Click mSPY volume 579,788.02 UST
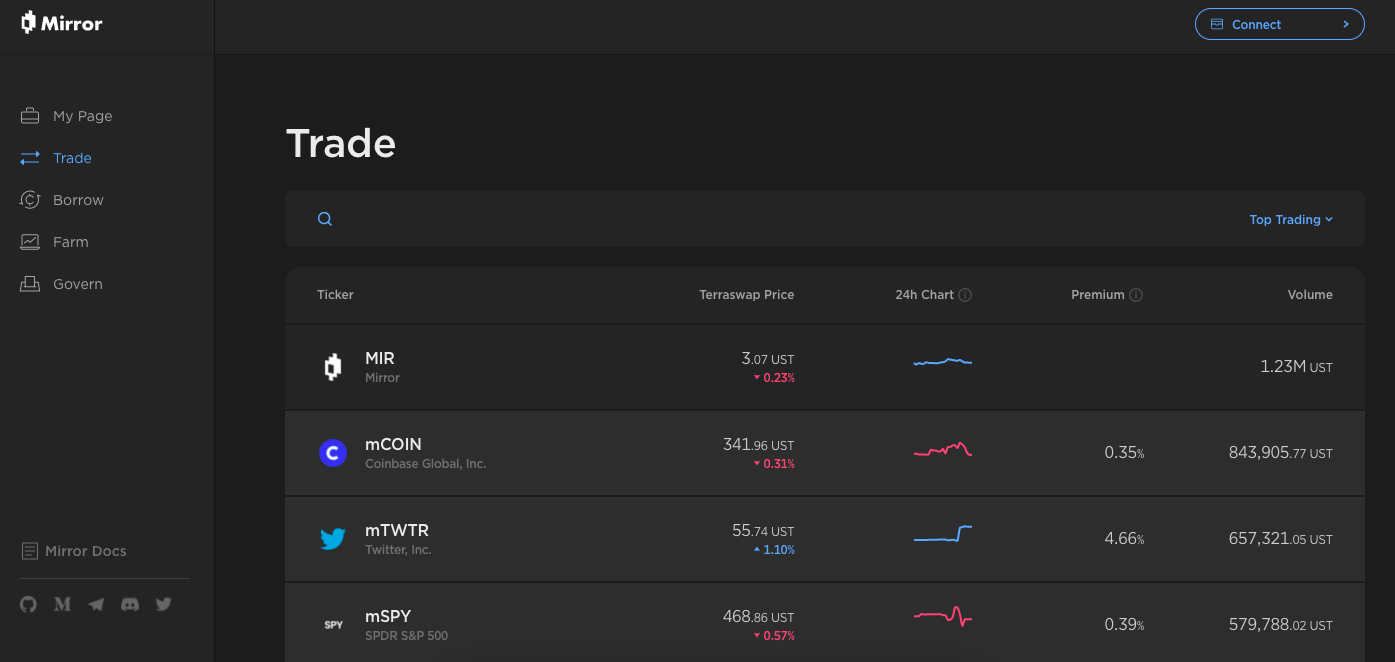1395x662 pixels. point(1281,625)
